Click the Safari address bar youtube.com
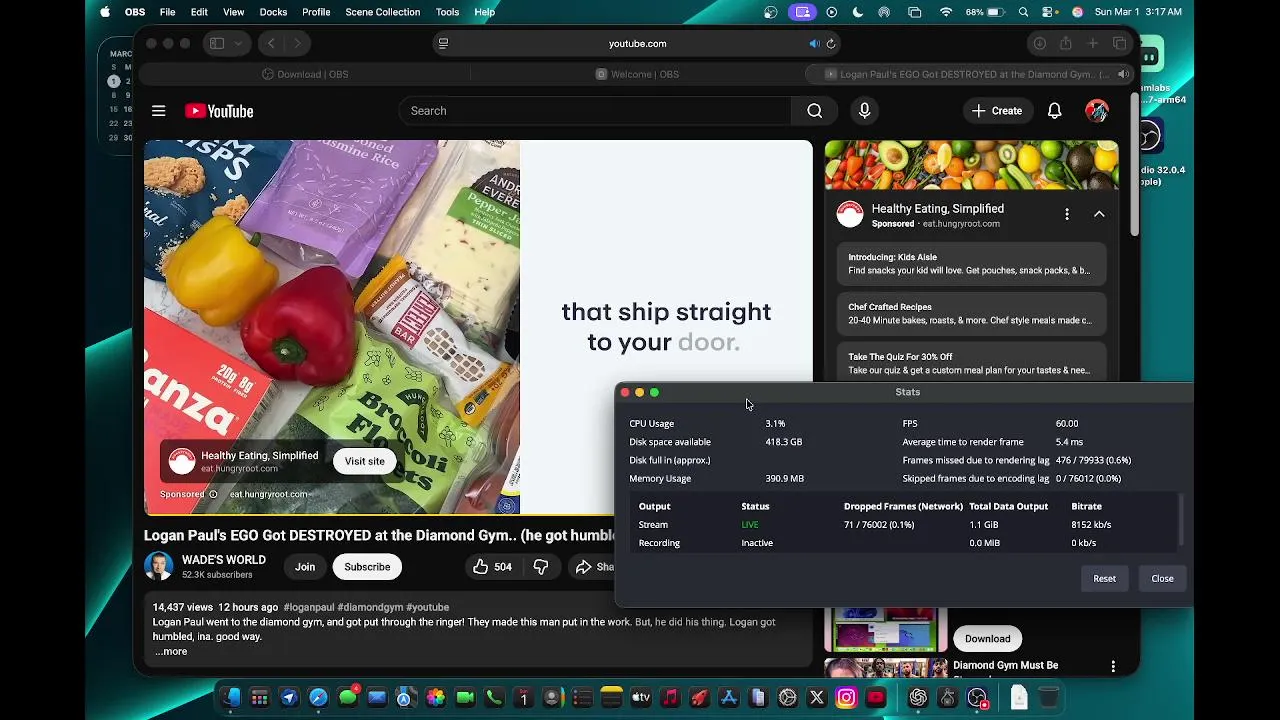The height and width of the screenshot is (720, 1280). click(x=637, y=44)
